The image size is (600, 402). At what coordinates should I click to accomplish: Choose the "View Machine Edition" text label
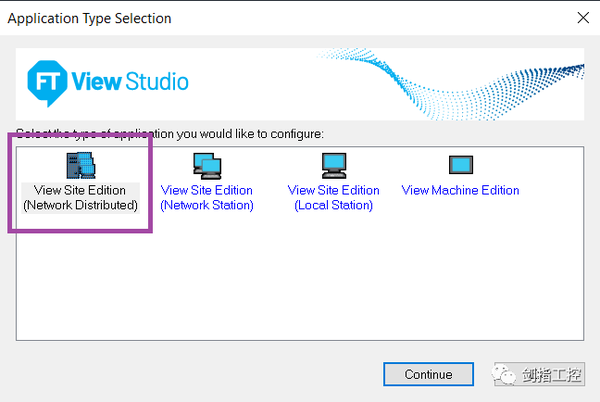point(460,190)
